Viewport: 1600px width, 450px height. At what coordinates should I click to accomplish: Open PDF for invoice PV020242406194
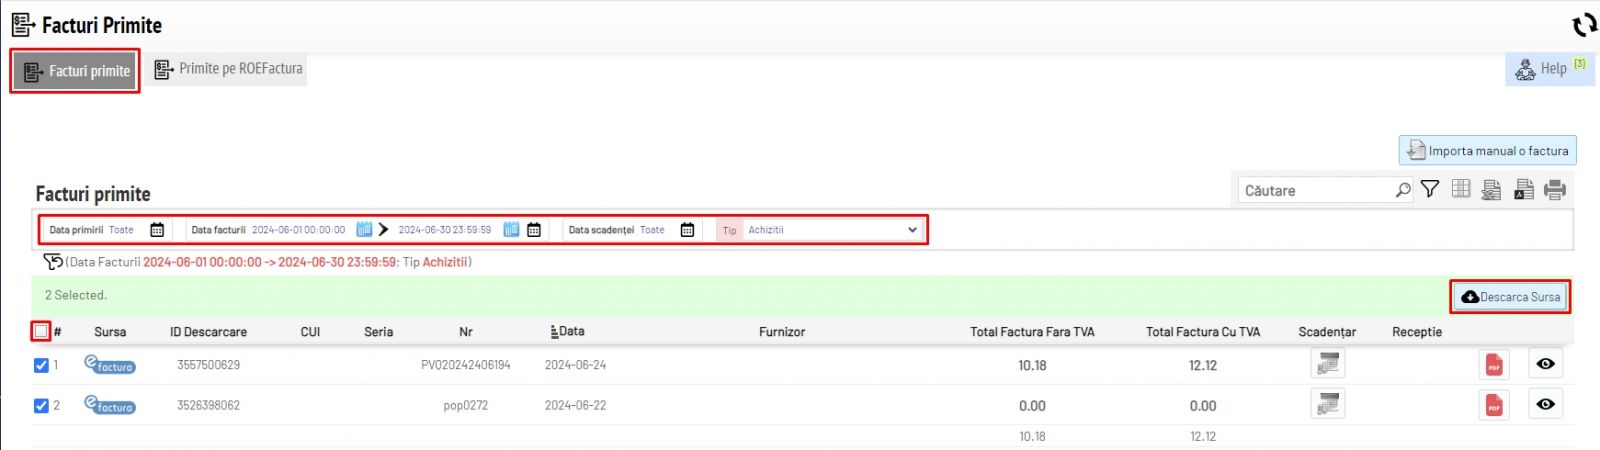pyautogui.click(x=1494, y=365)
